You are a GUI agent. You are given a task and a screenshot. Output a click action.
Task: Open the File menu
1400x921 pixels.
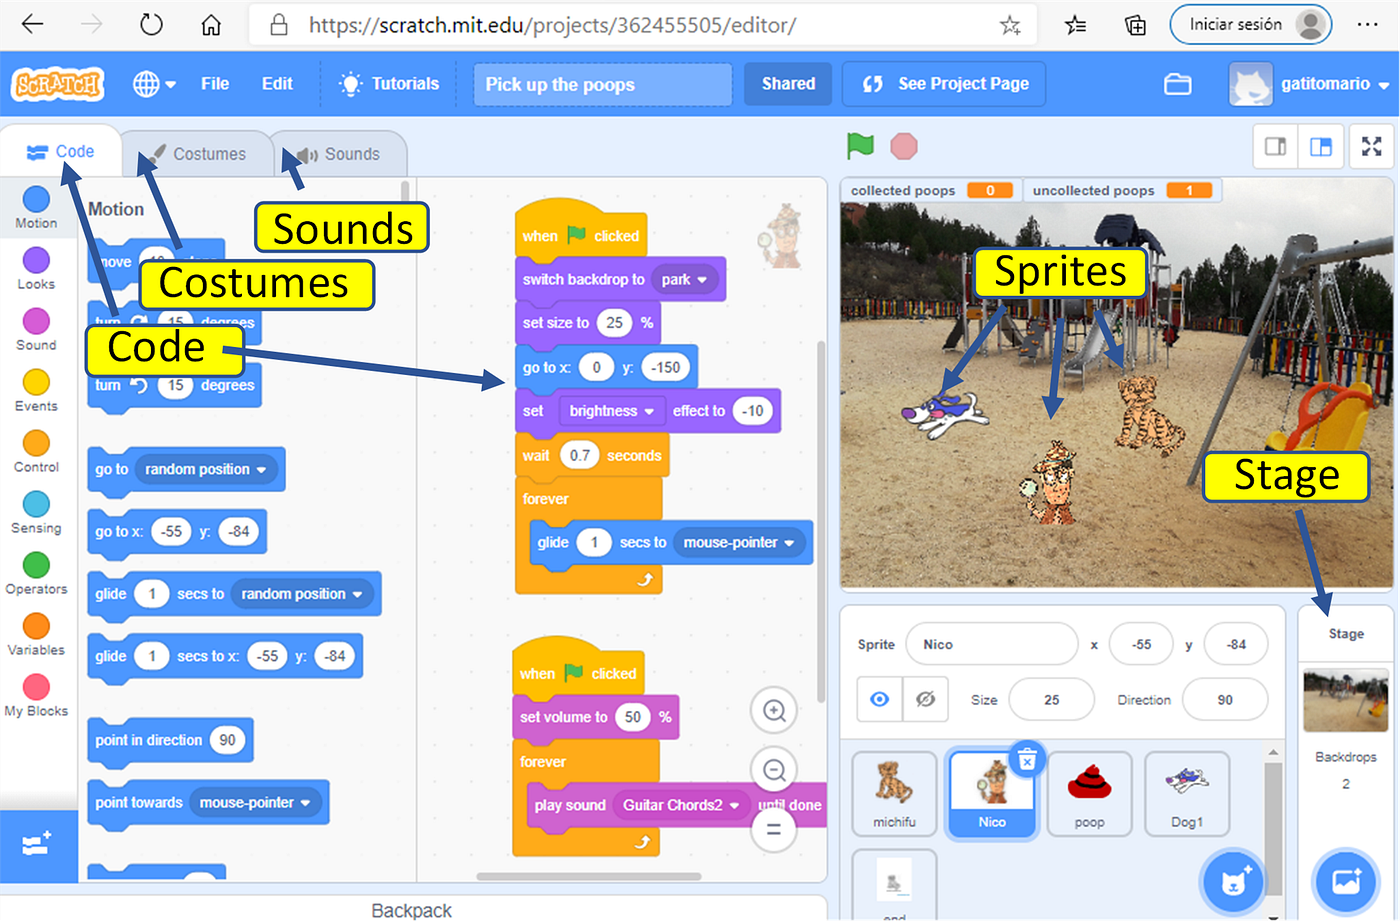tap(214, 84)
